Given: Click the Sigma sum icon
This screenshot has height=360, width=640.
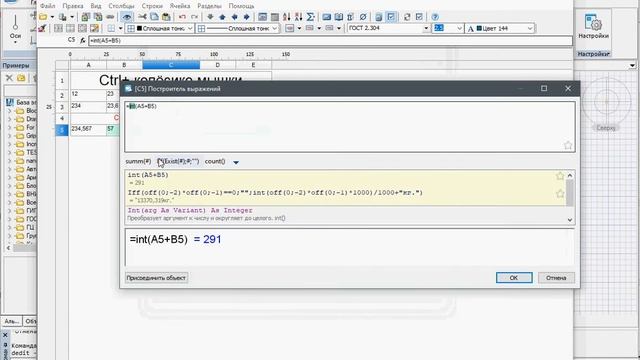Looking at the screenshot, I should 311,17.
